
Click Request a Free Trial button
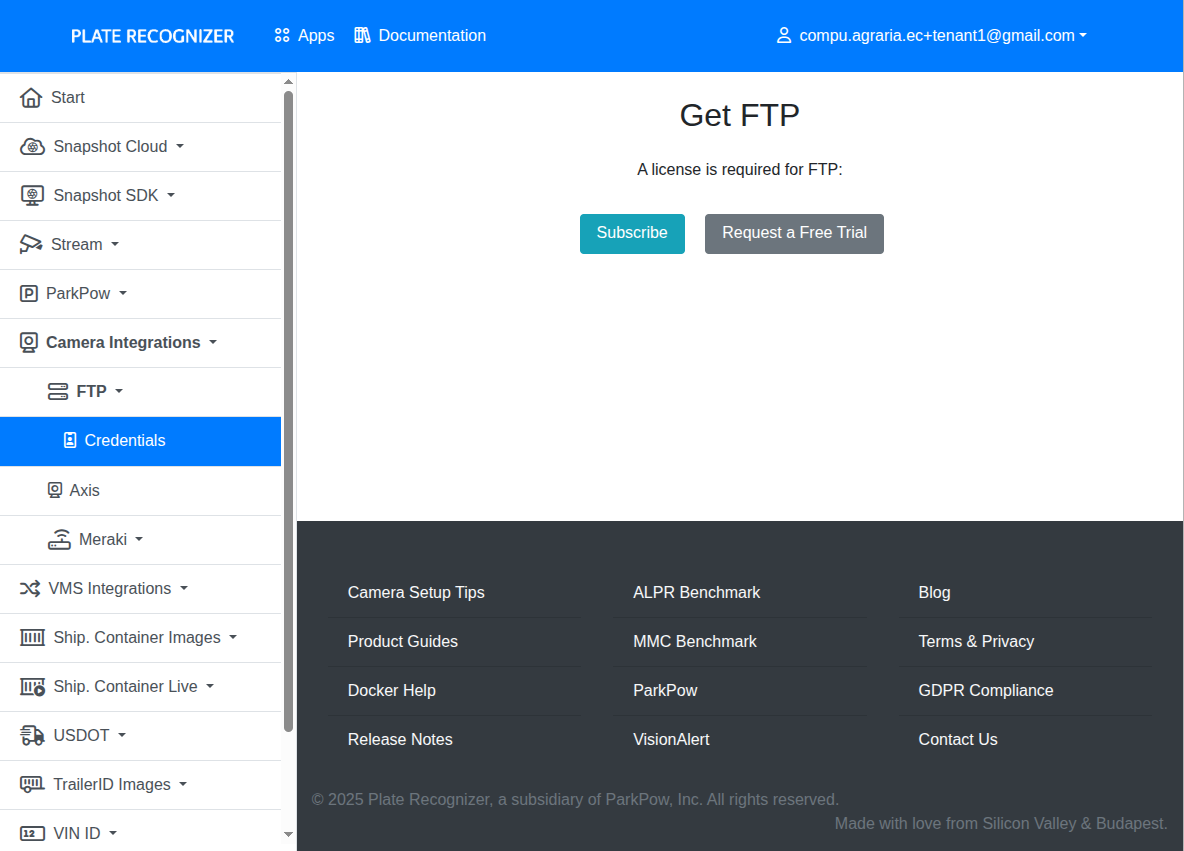tap(794, 233)
